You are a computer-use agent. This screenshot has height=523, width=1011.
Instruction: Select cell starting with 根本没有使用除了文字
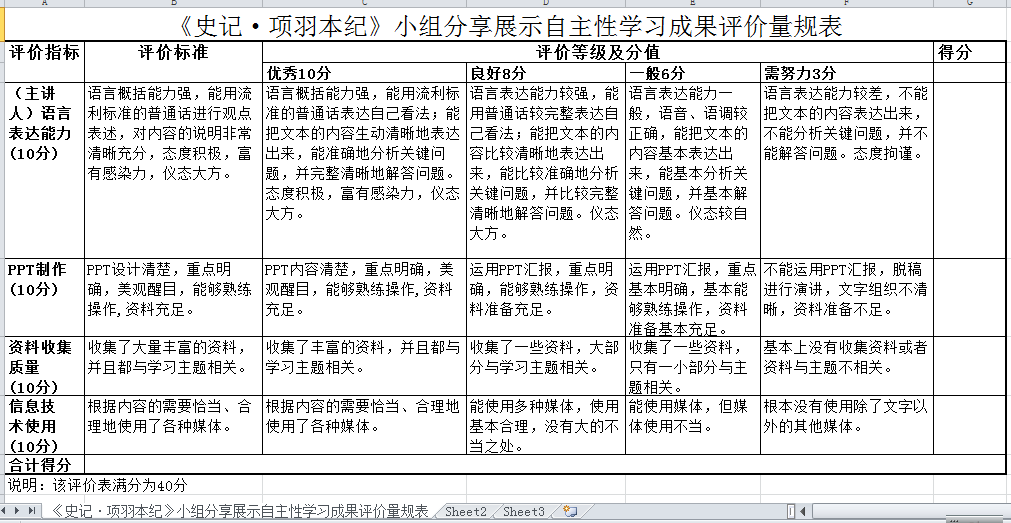tap(847, 425)
